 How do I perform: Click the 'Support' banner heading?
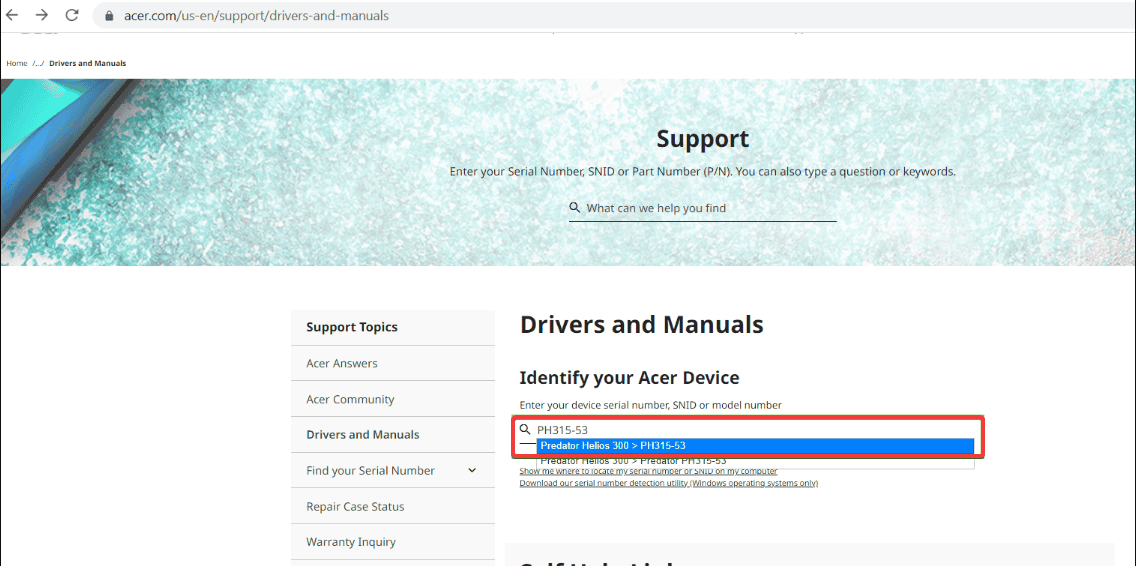(703, 138)
